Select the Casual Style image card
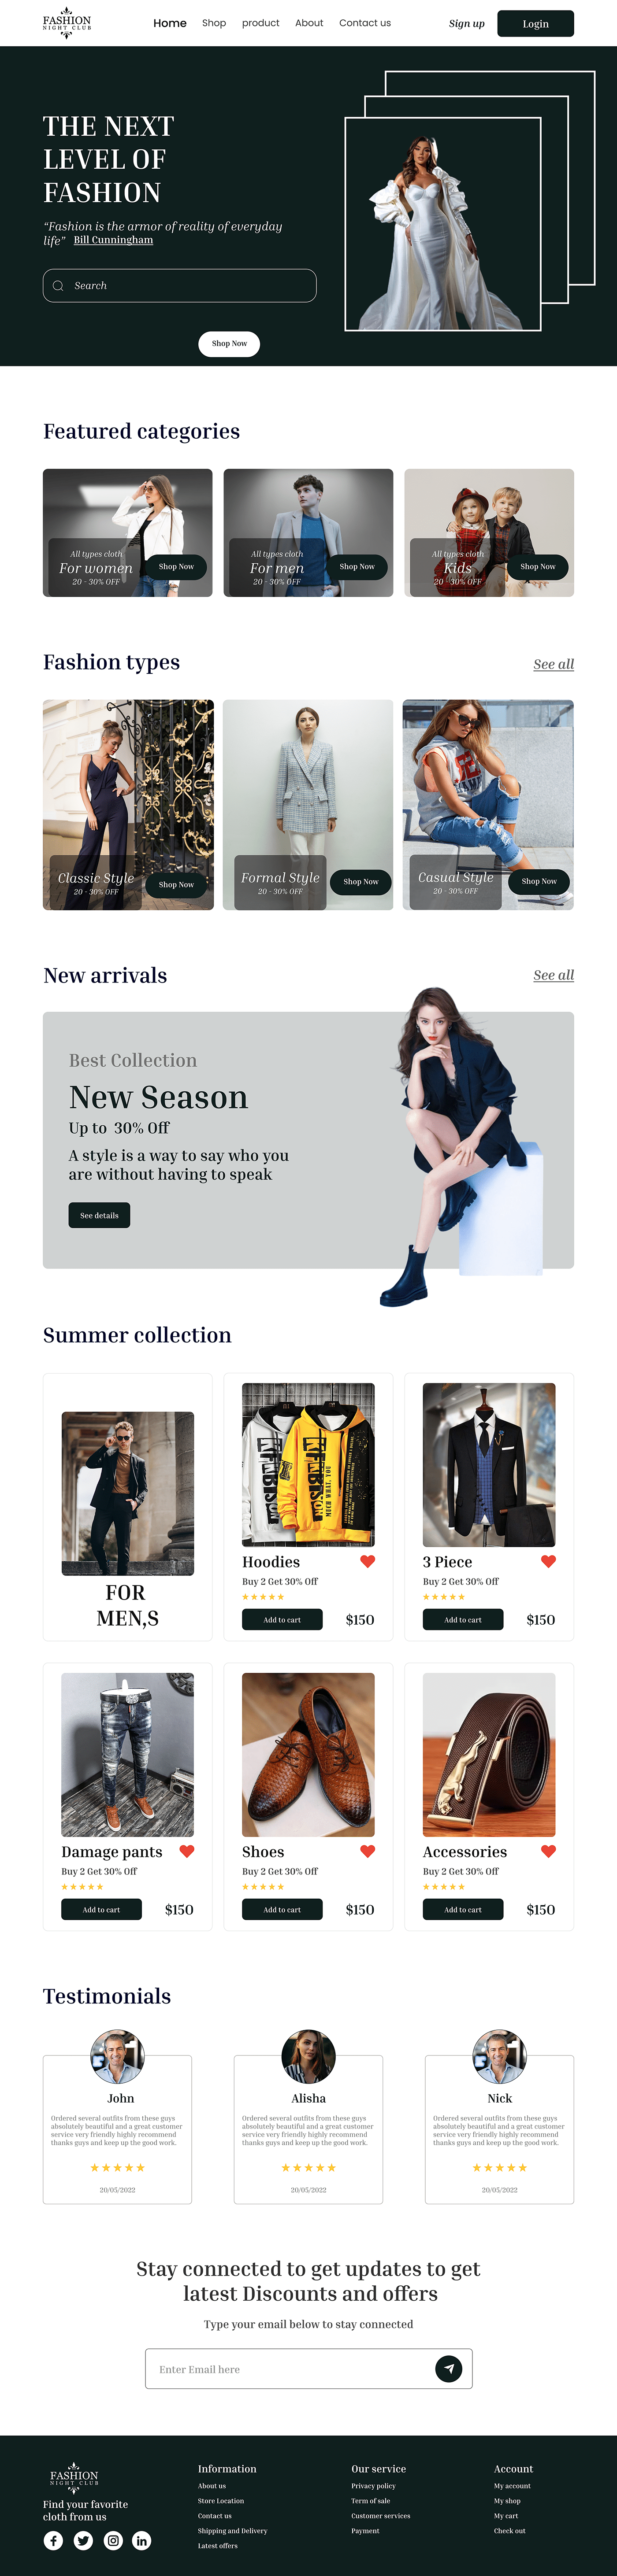The width and height of the screenshot is (617, 2576). tap(488, 804)
